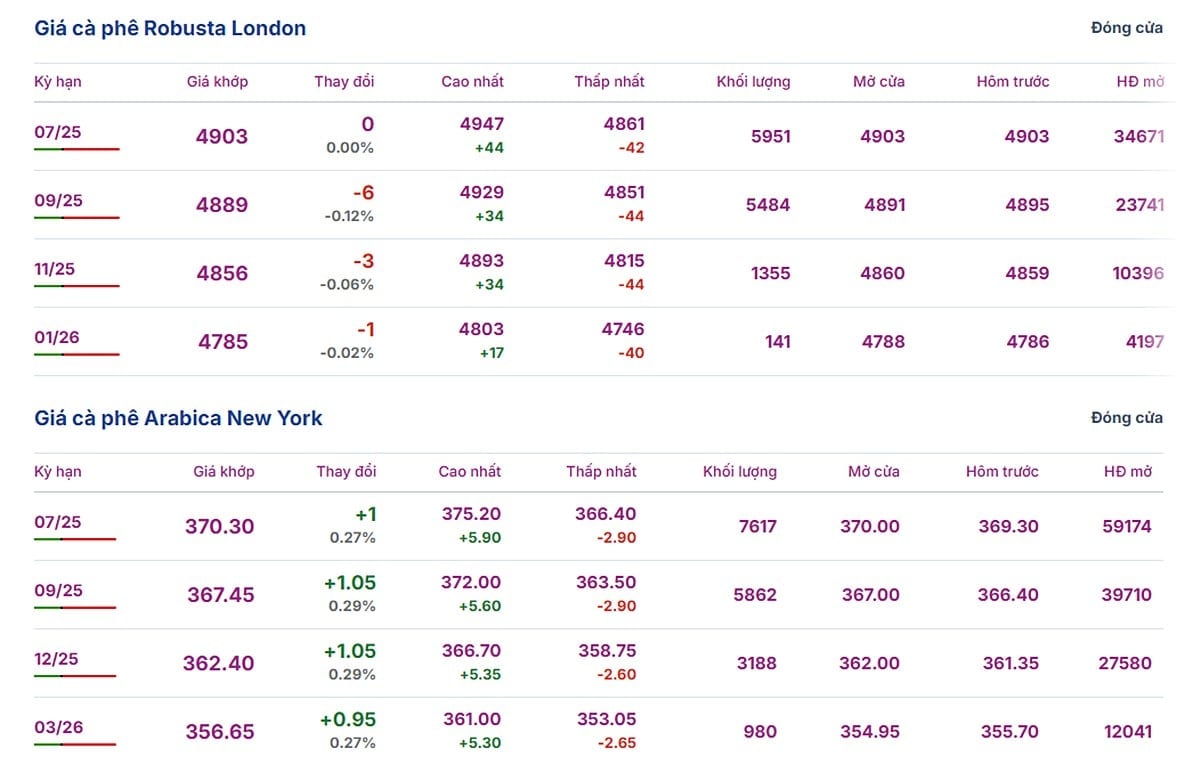1200x764 pixels.
Task: Click Đóng cửa status of Robusta table
Action: [1127, 28]
